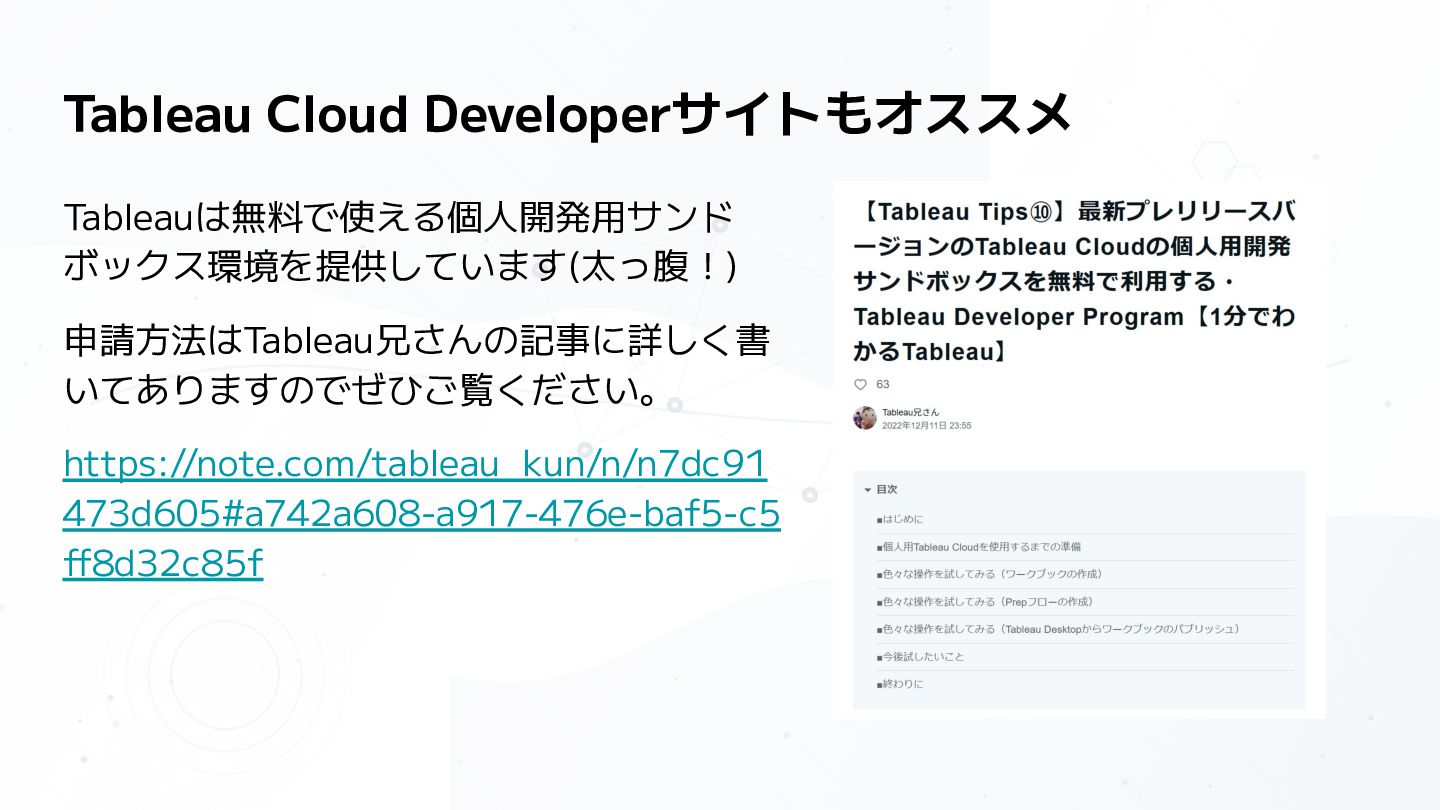Click the 2022年12月11日 23:55 date stamp
Viewport: 1440px width, 810px height.
926,426
